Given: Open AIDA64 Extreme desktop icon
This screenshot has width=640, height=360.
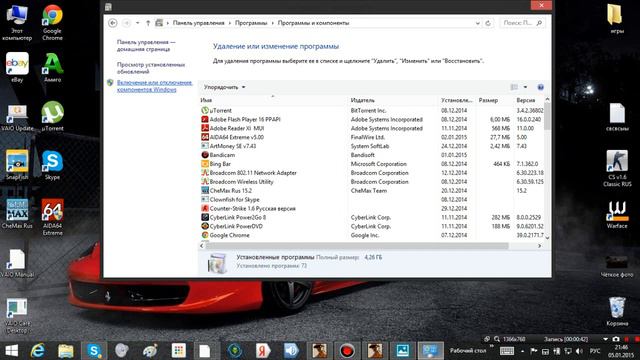Looking at the screenshot, I should coord(52,217).
